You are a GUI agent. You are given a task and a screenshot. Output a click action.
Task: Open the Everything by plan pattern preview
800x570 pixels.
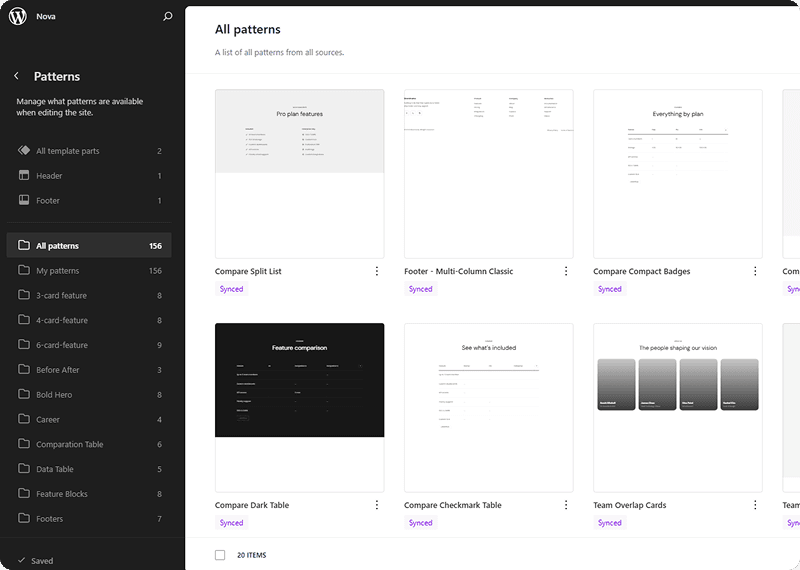(678, 174)
